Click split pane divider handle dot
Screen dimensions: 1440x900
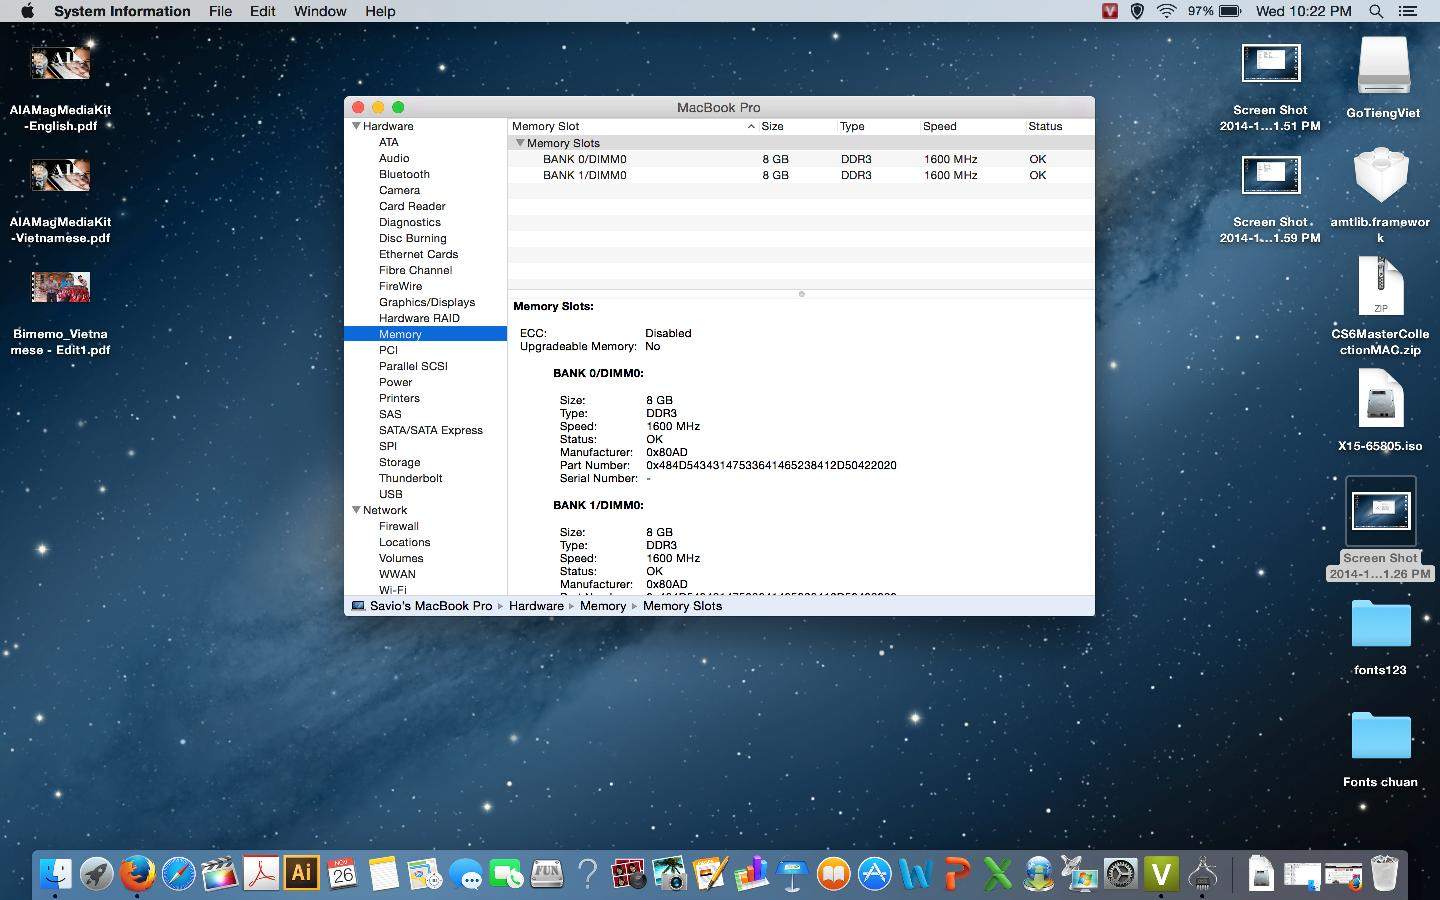pos(801,294)
